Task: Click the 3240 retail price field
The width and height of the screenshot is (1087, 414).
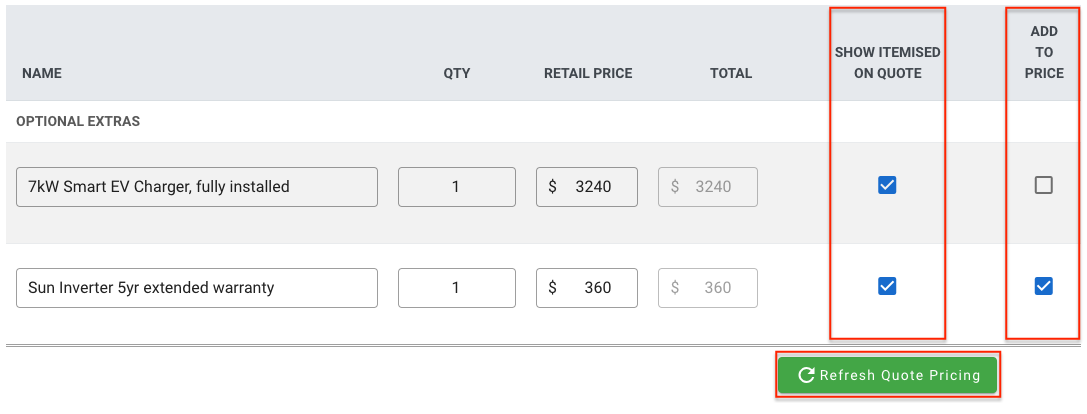Action: [x=586, y=187]
